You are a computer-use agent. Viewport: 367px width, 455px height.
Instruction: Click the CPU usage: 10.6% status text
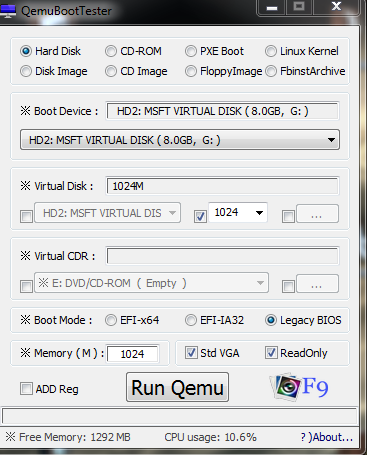[x=210, y=437]
